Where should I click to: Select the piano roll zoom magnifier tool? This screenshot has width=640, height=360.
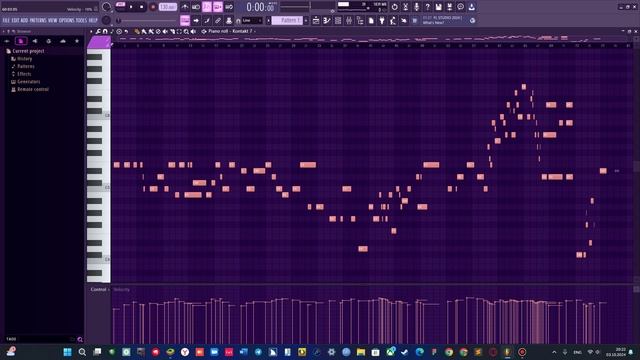tap(186, 31)
